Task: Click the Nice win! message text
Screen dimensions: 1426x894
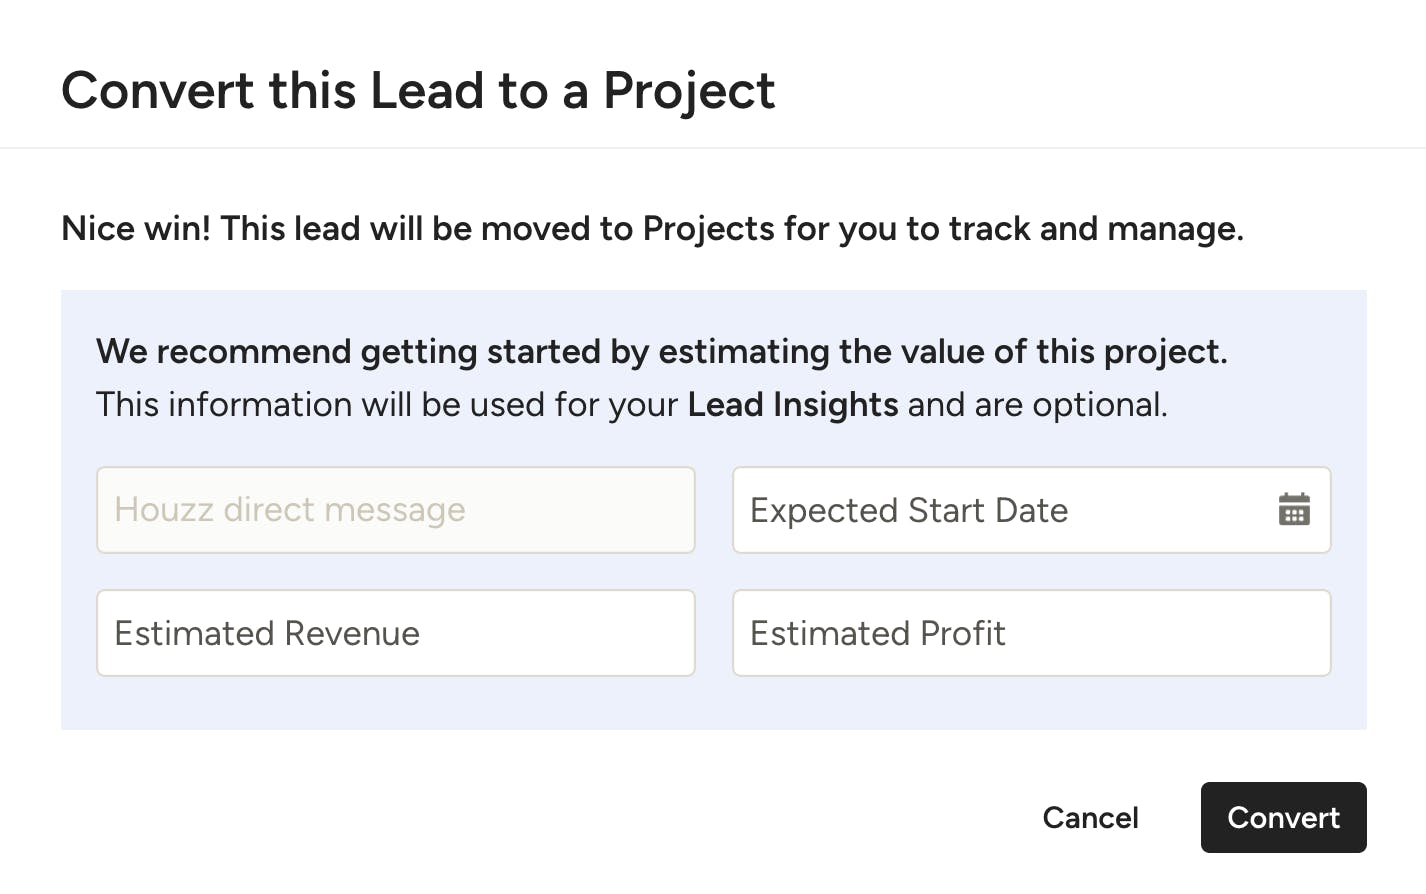Action: tap(136, 228)
